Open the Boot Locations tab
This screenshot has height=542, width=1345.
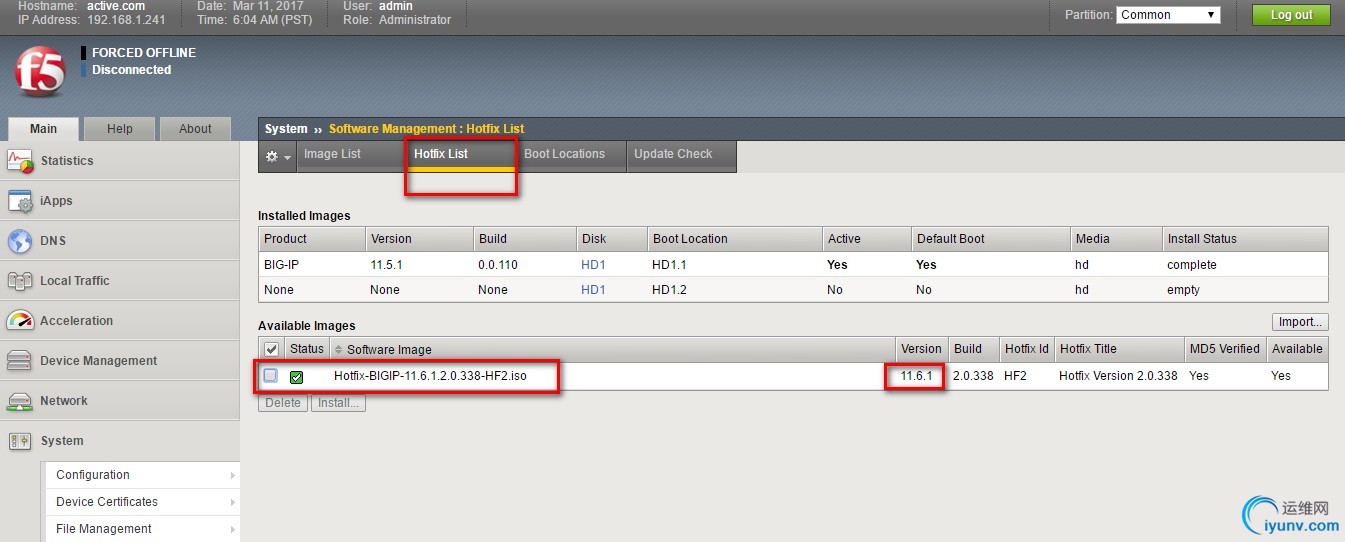tap(571, 155)
